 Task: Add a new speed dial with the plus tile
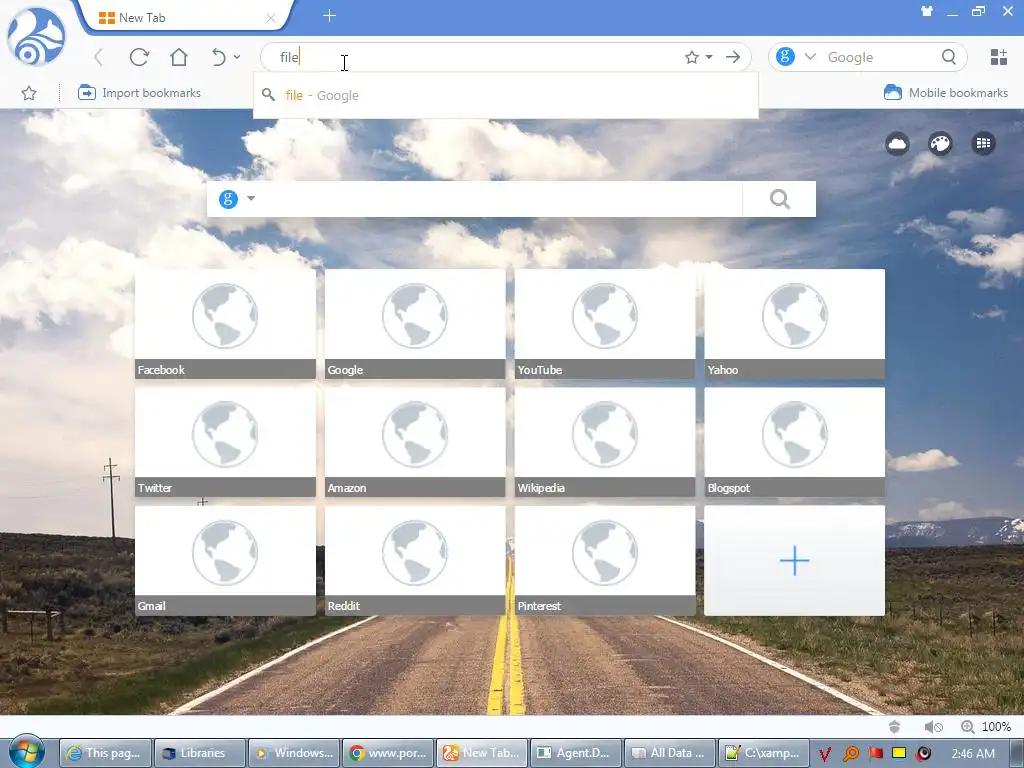pyautogui.click(x=795, y=560)
